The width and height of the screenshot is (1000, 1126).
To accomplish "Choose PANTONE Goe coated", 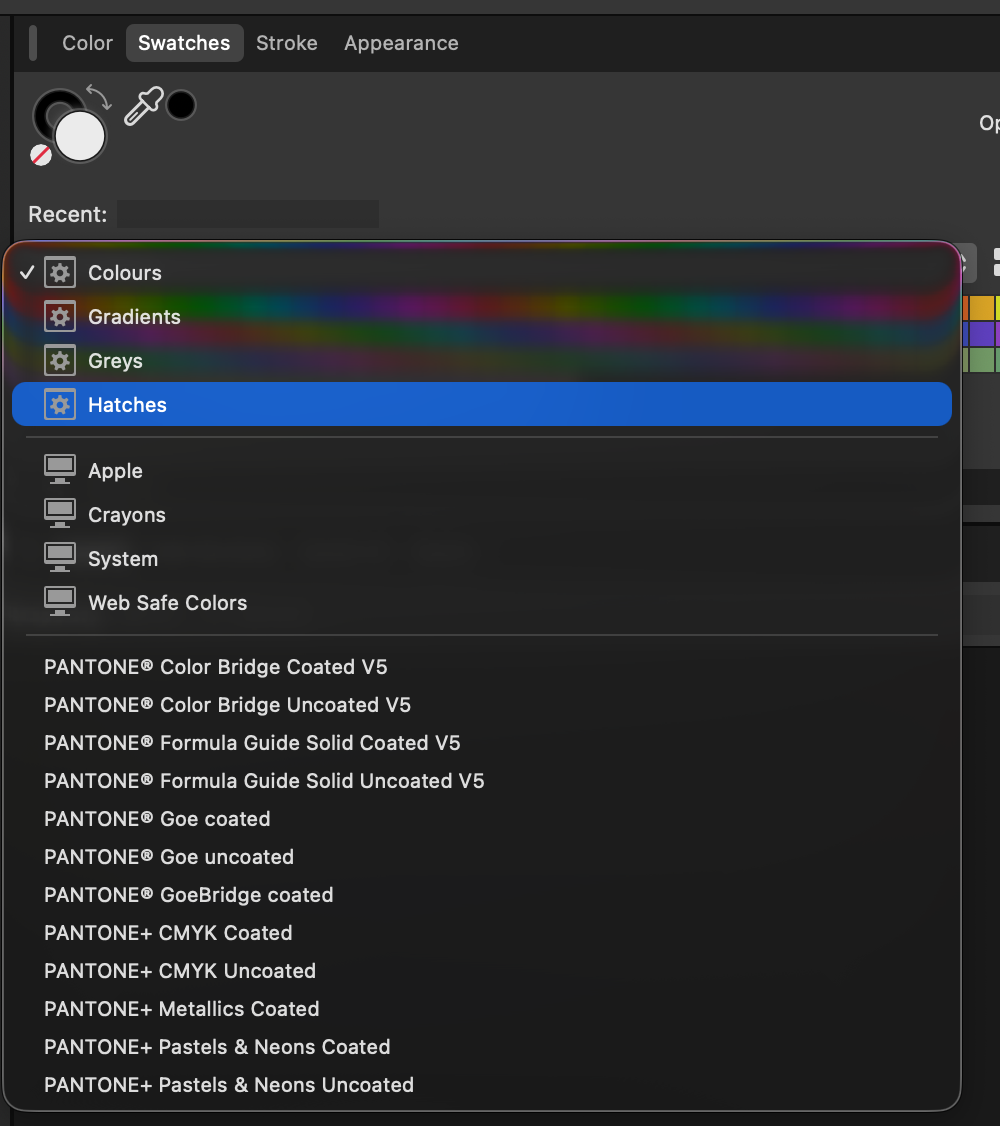I will coord(482,819).
